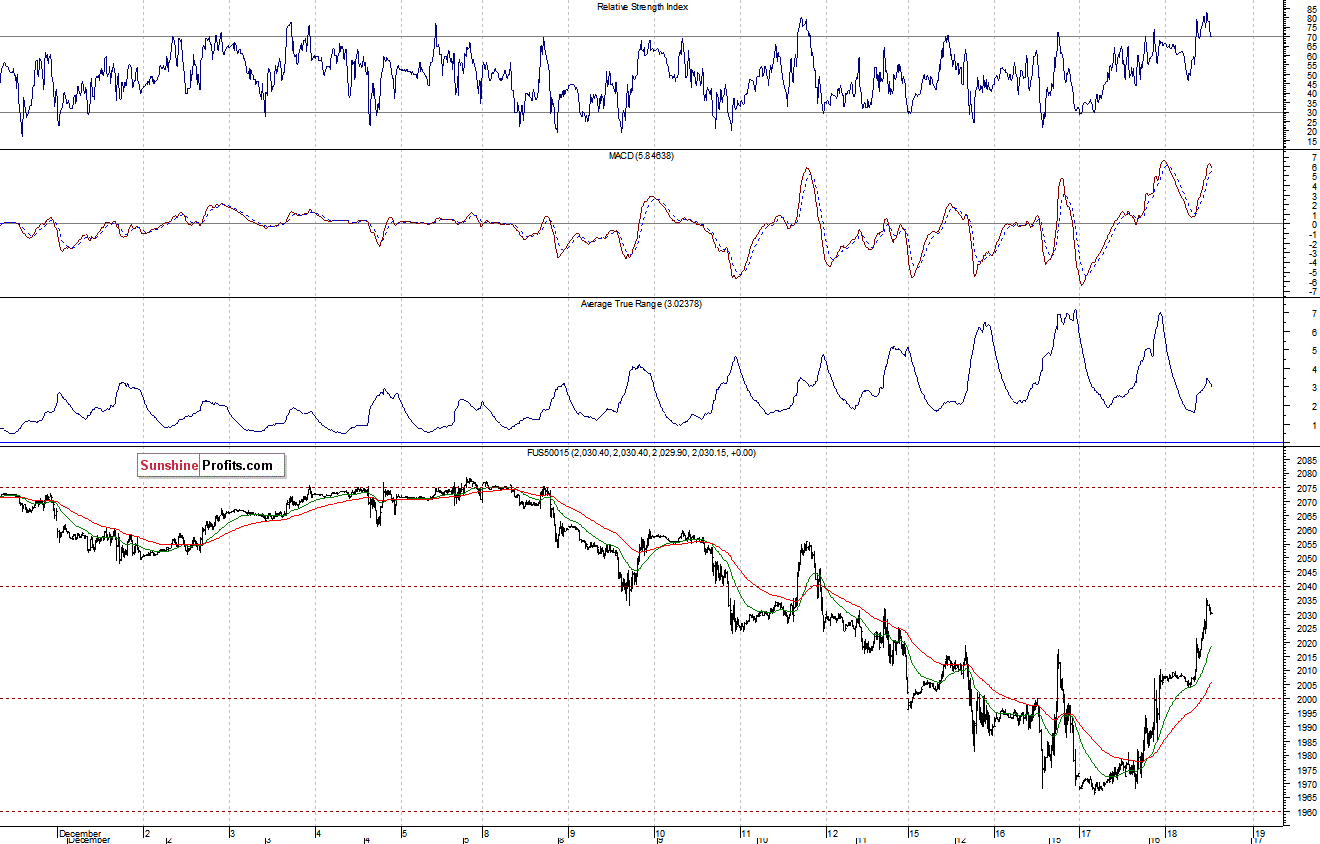Click the 4 label on Average True Range axis
Screen dimensions: 1320x844
[x=1312, y=370]
